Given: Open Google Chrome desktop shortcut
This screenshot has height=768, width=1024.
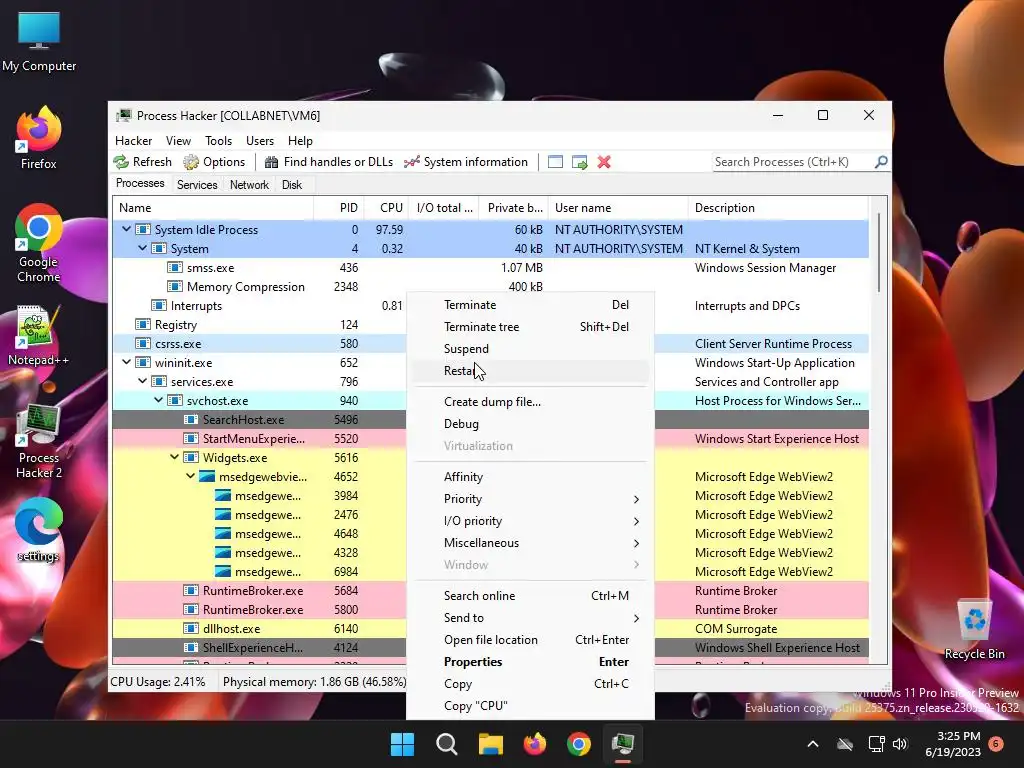Looking at the screenshot, I should (39, 243).
